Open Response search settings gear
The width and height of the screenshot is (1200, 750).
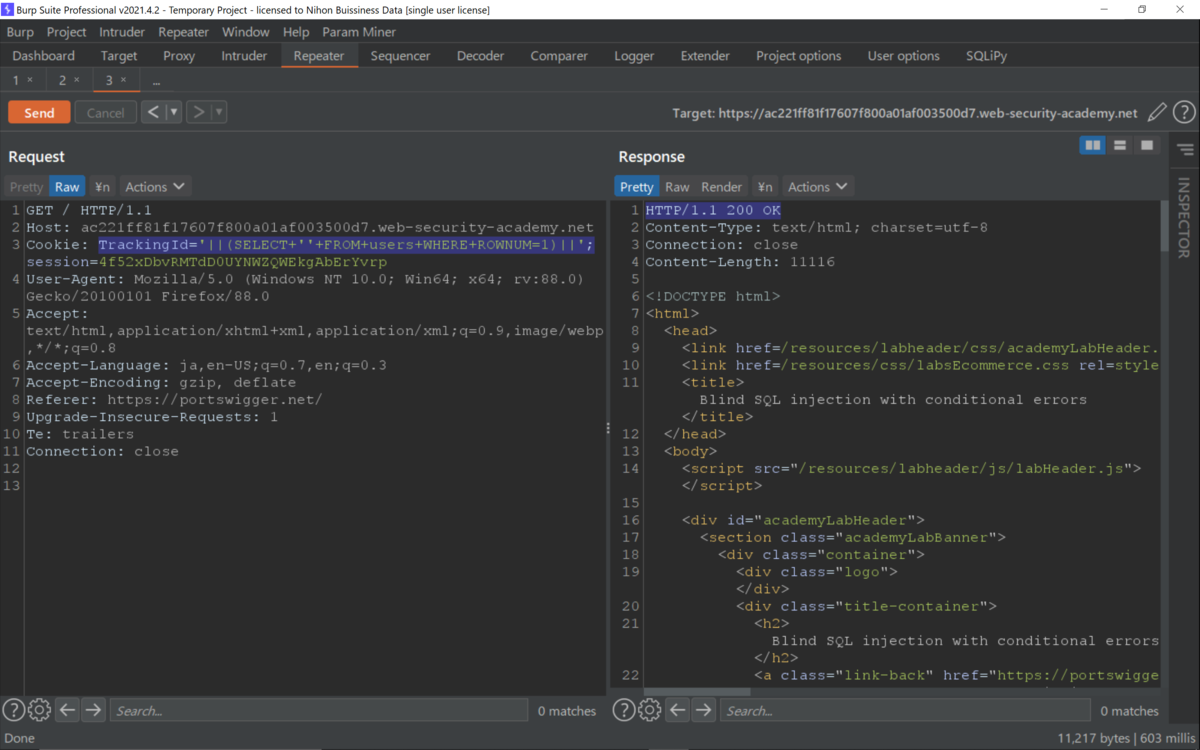click(x=649, y=710)
